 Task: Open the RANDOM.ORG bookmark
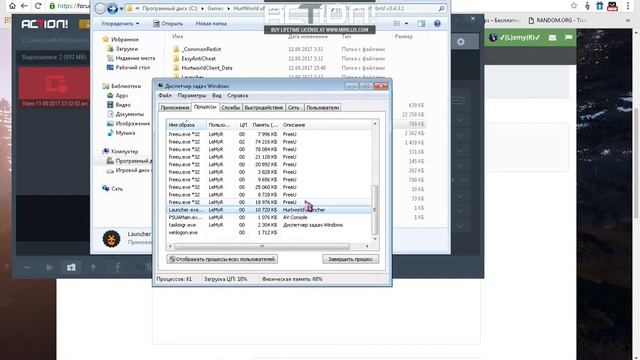(x=557, y=20)
